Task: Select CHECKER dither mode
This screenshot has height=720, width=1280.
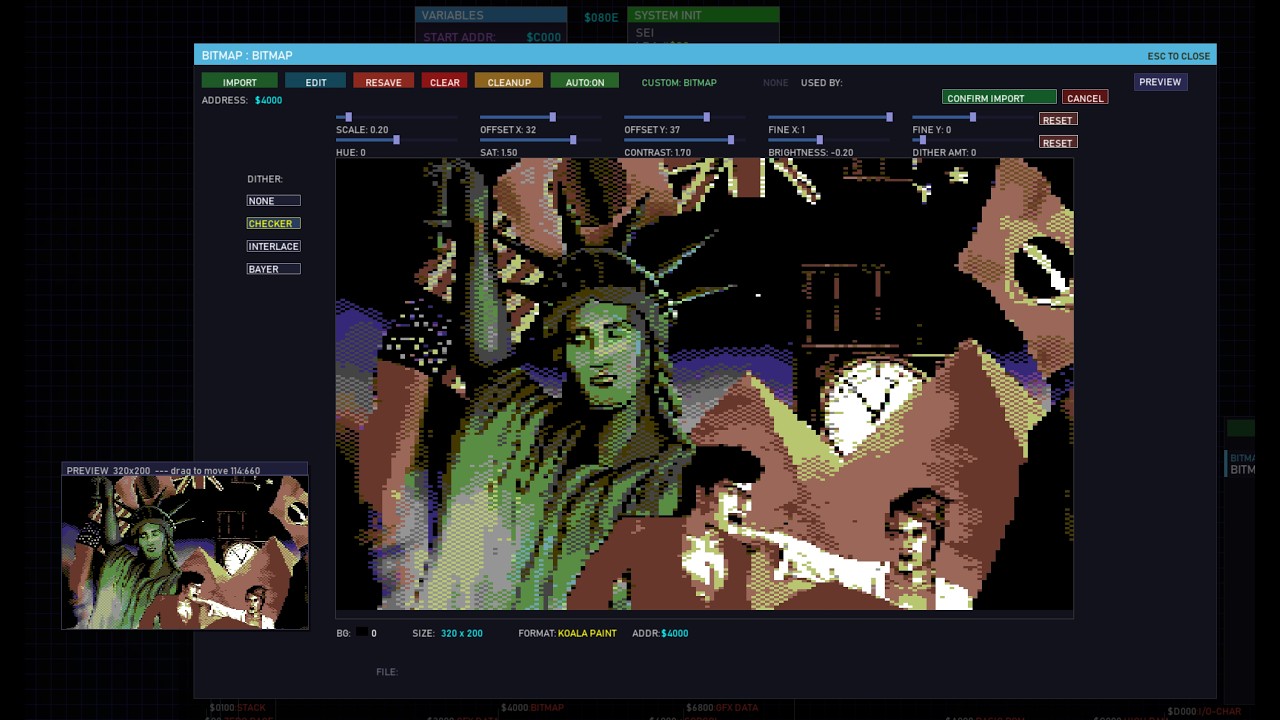Action: coord(273,224)
